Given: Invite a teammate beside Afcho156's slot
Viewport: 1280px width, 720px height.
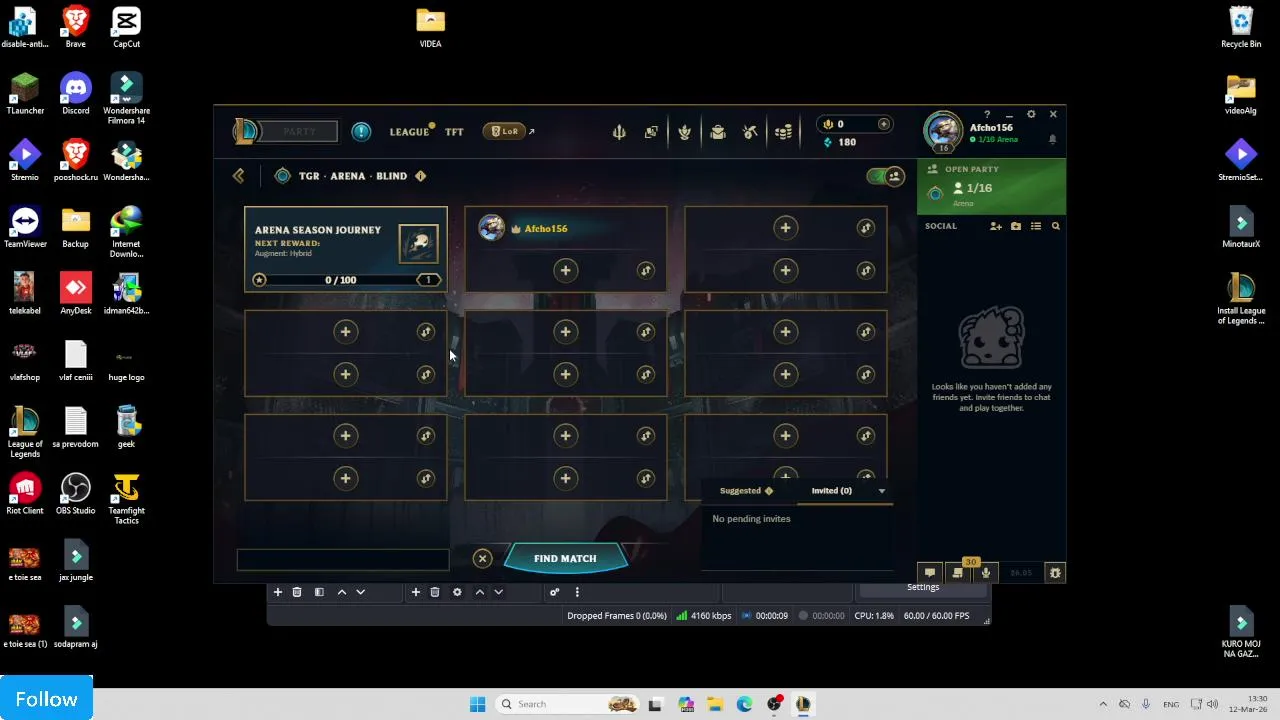Looking at the screenshot, I should coord(565,271).
